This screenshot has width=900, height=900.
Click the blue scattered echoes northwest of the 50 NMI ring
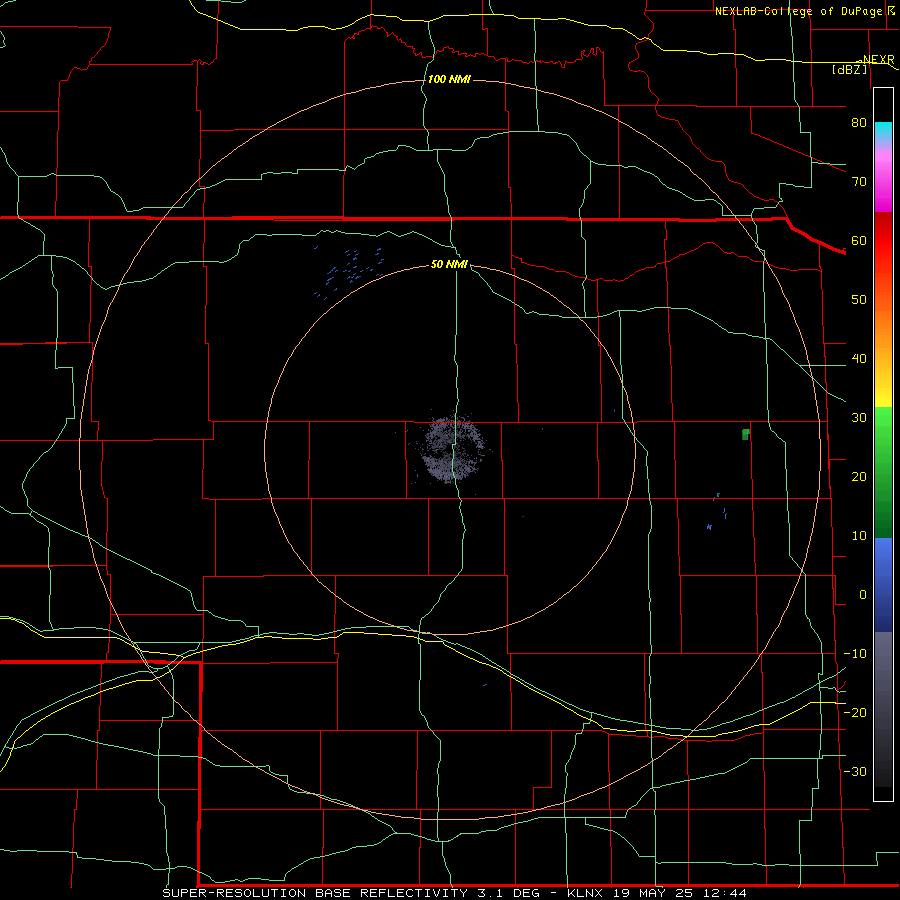pos(350,272)
